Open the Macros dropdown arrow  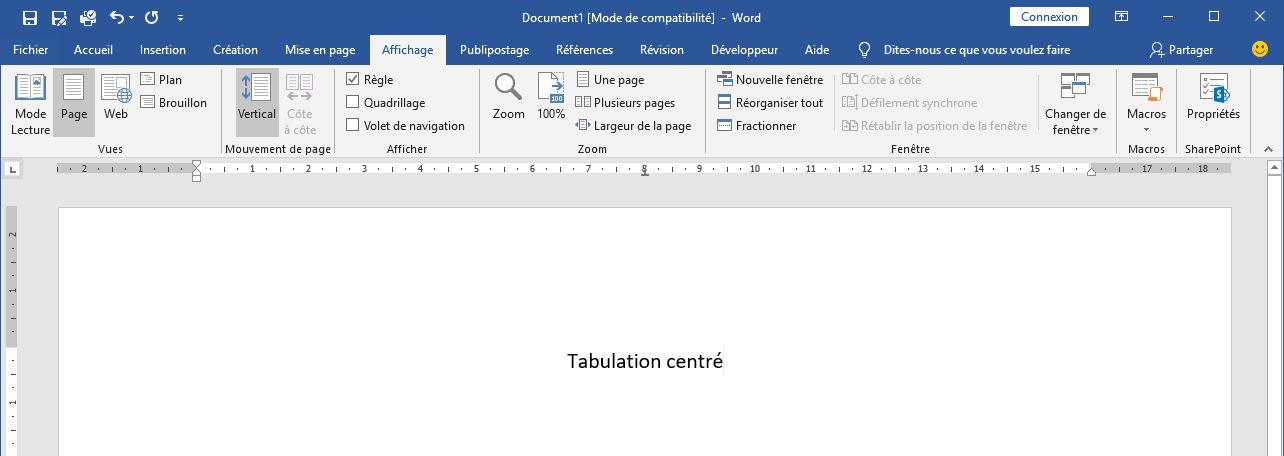point(1146,129)
